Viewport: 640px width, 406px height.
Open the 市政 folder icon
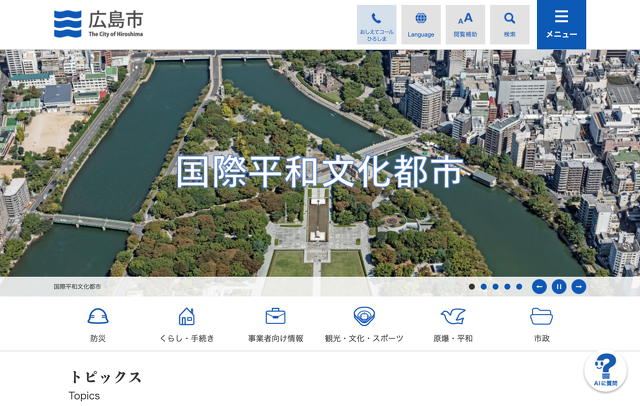[x=541, y=324]
